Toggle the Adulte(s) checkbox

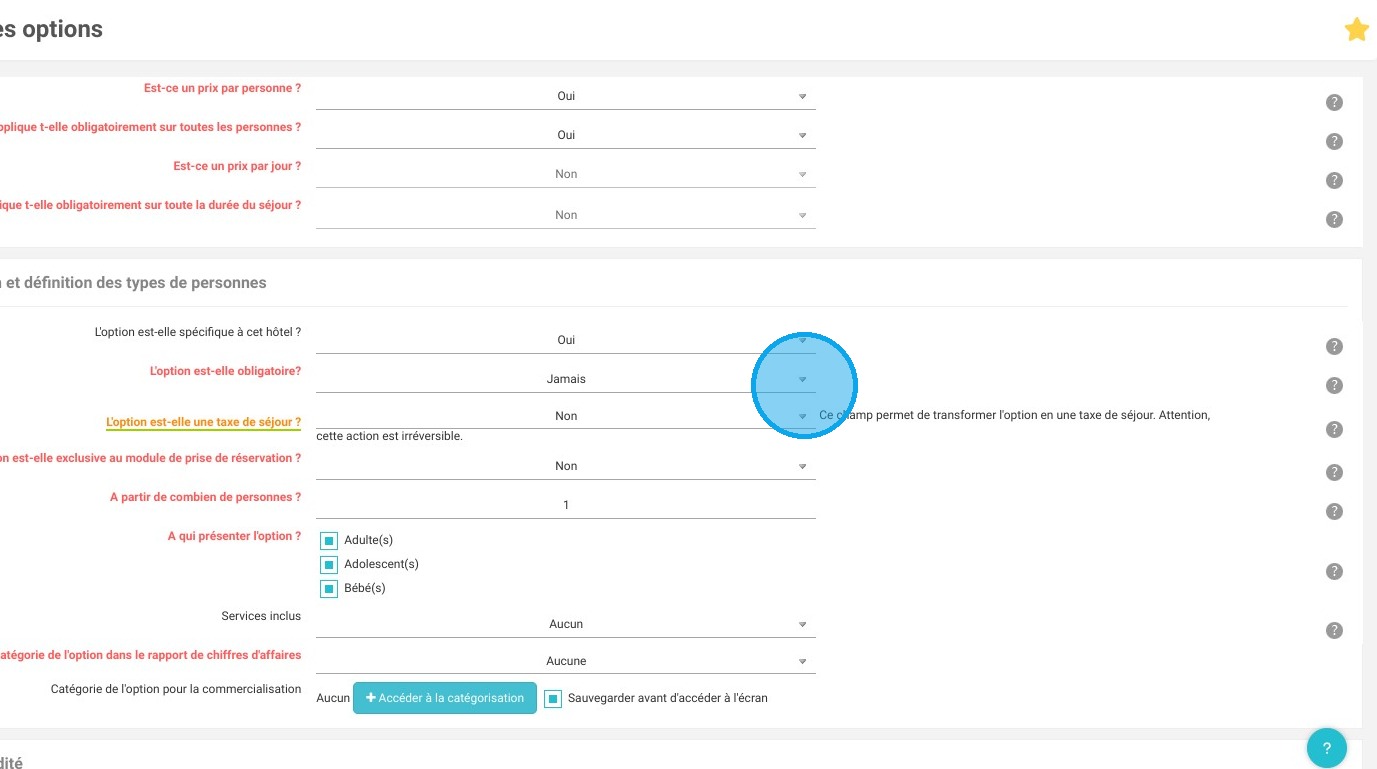pyautogui.click(x=329, y=541)
